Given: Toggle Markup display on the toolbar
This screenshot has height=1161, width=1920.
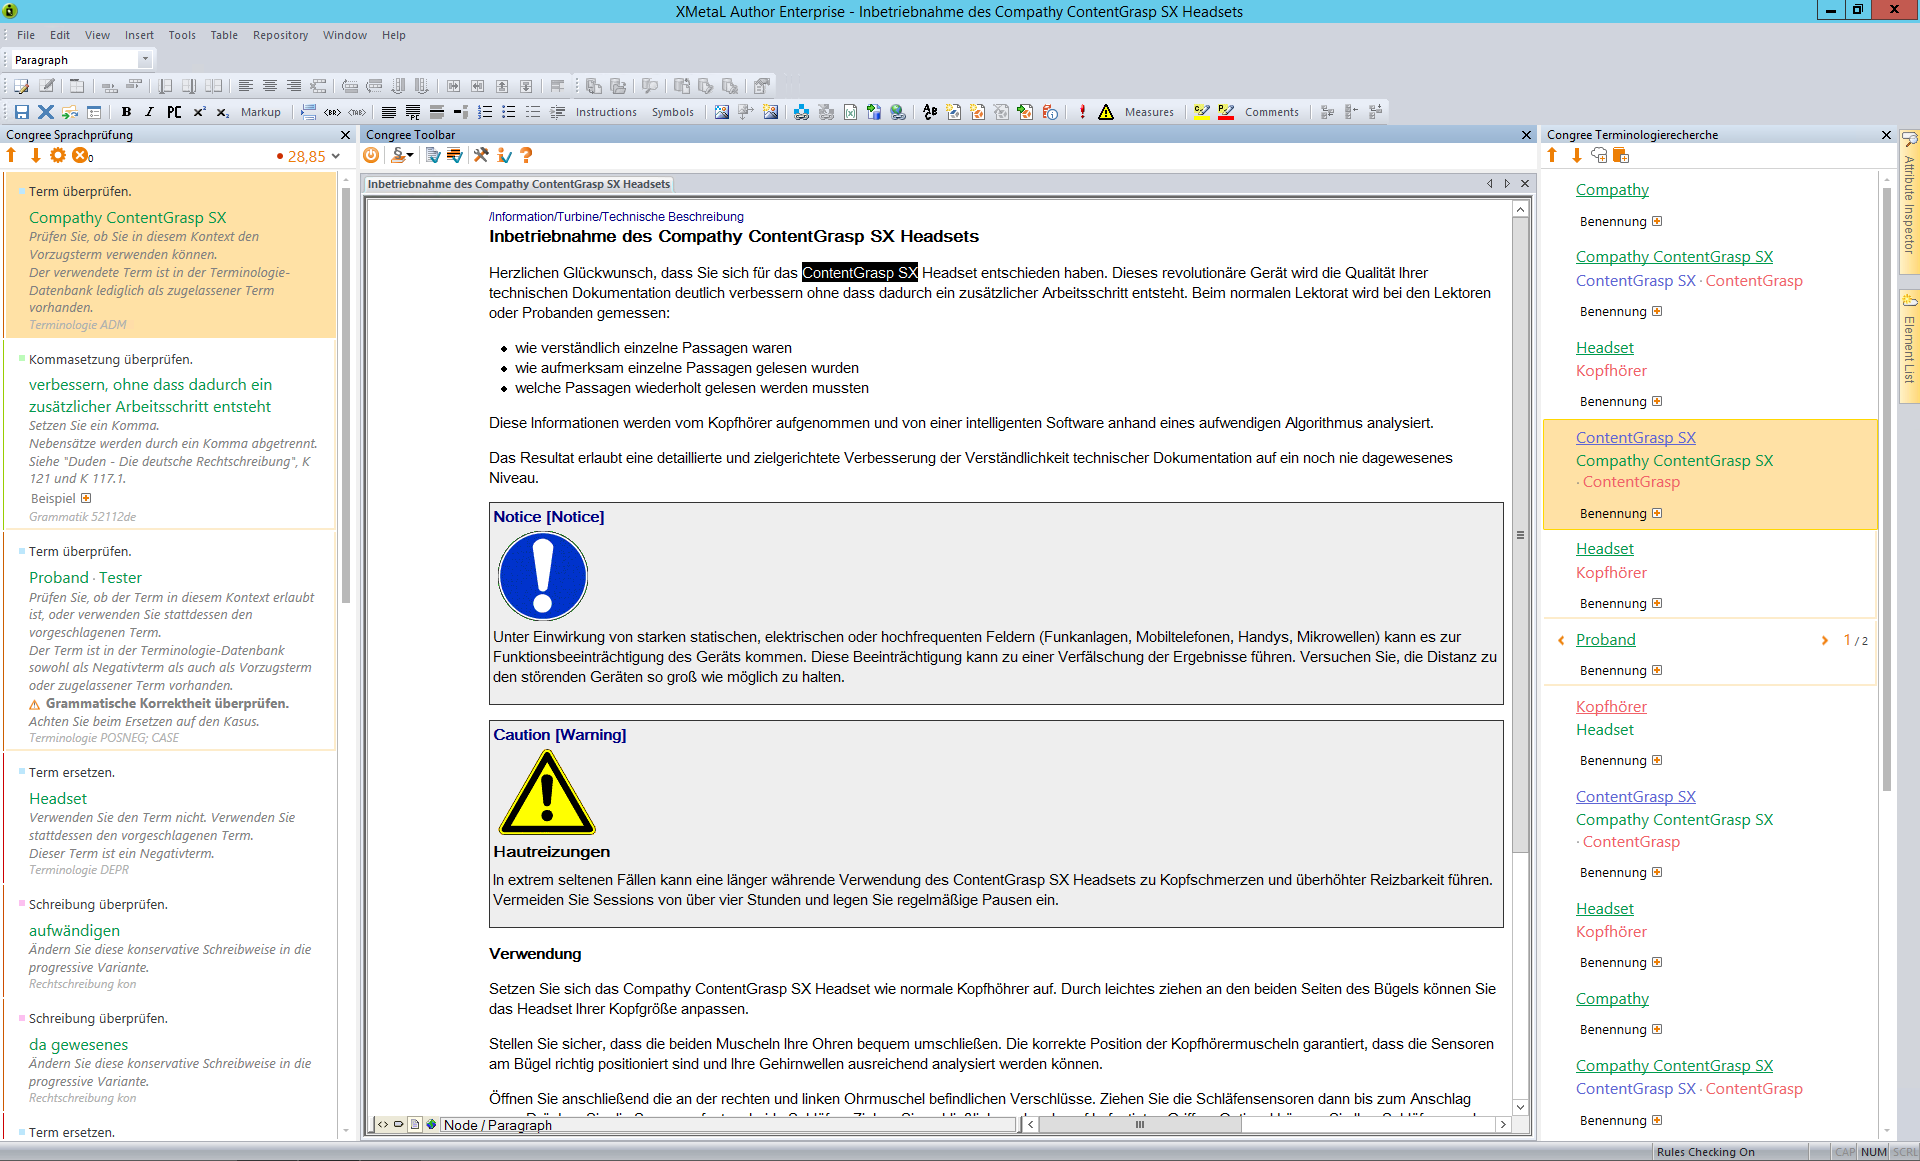Looking at the screenshot, I should point(260,112).
